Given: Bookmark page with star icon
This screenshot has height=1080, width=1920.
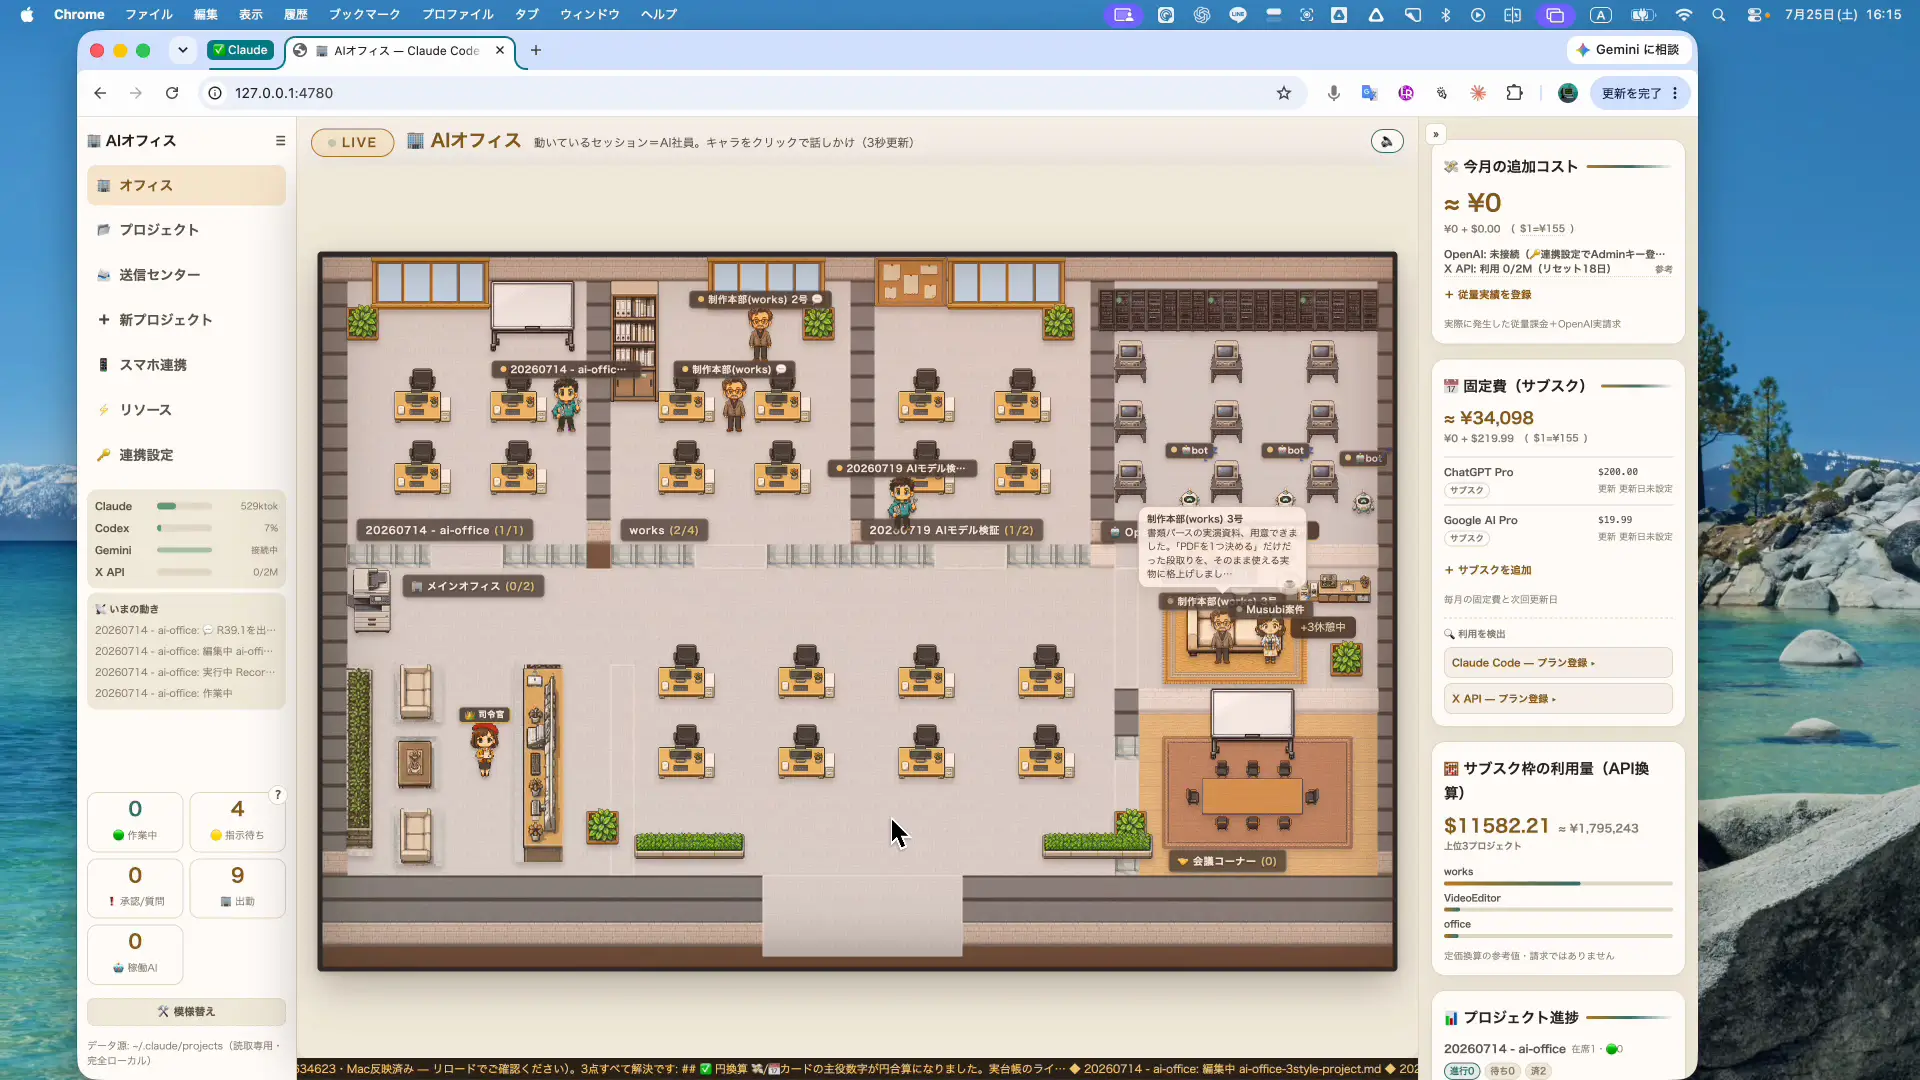Looking at the screenshot, I should [1284, 93].
